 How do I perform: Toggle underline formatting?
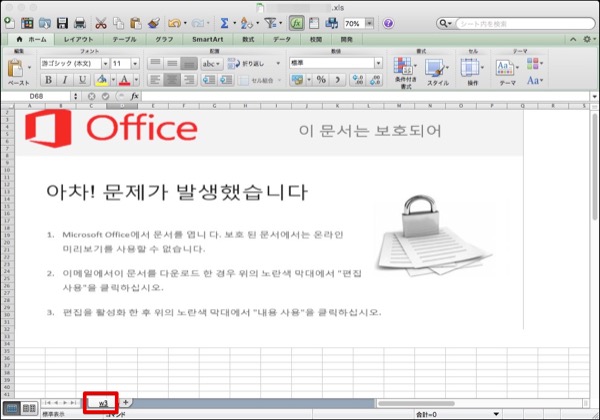pyautogui.click(x=82, y=80)
